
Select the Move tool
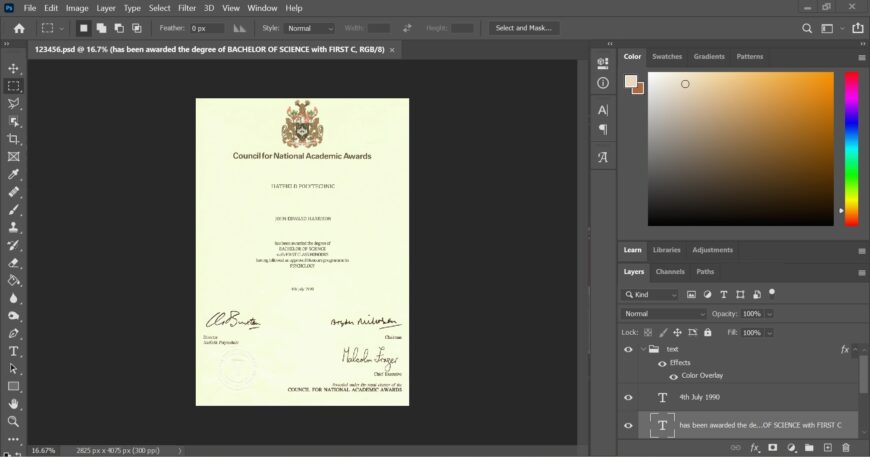coord(13,68)
